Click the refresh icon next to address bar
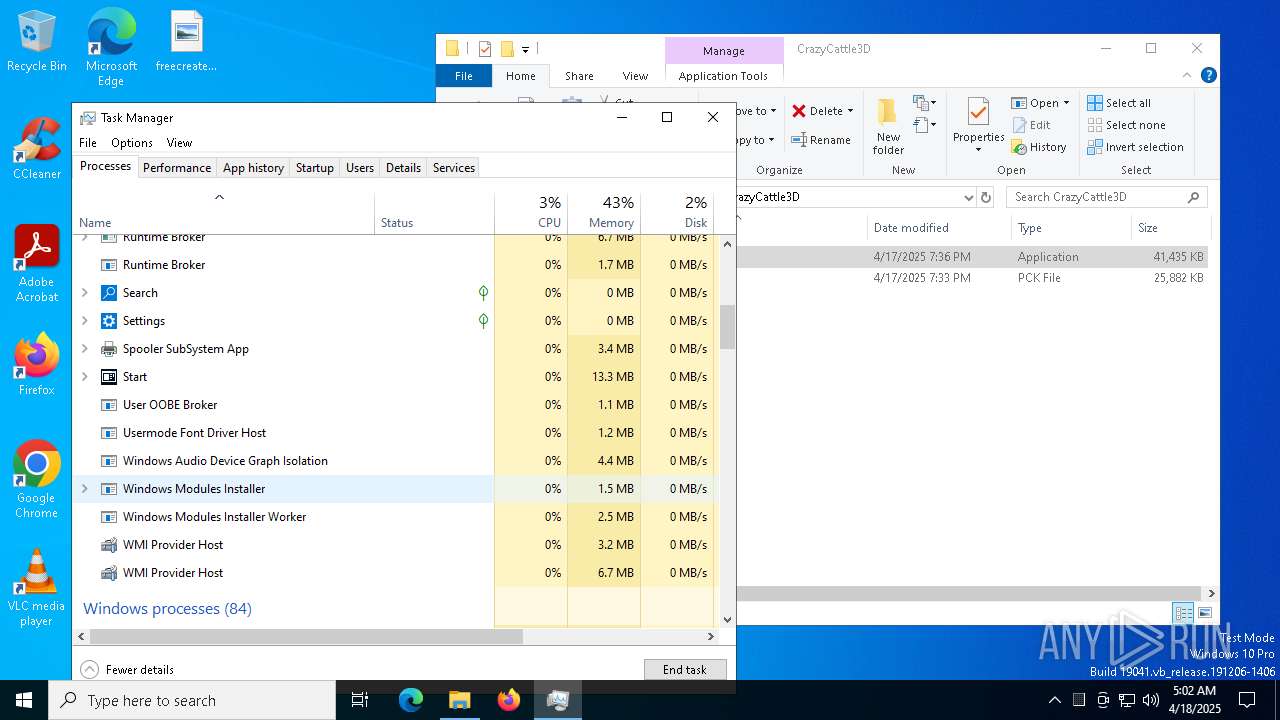Screen dimensions: 1280x720 click(986, 197)
